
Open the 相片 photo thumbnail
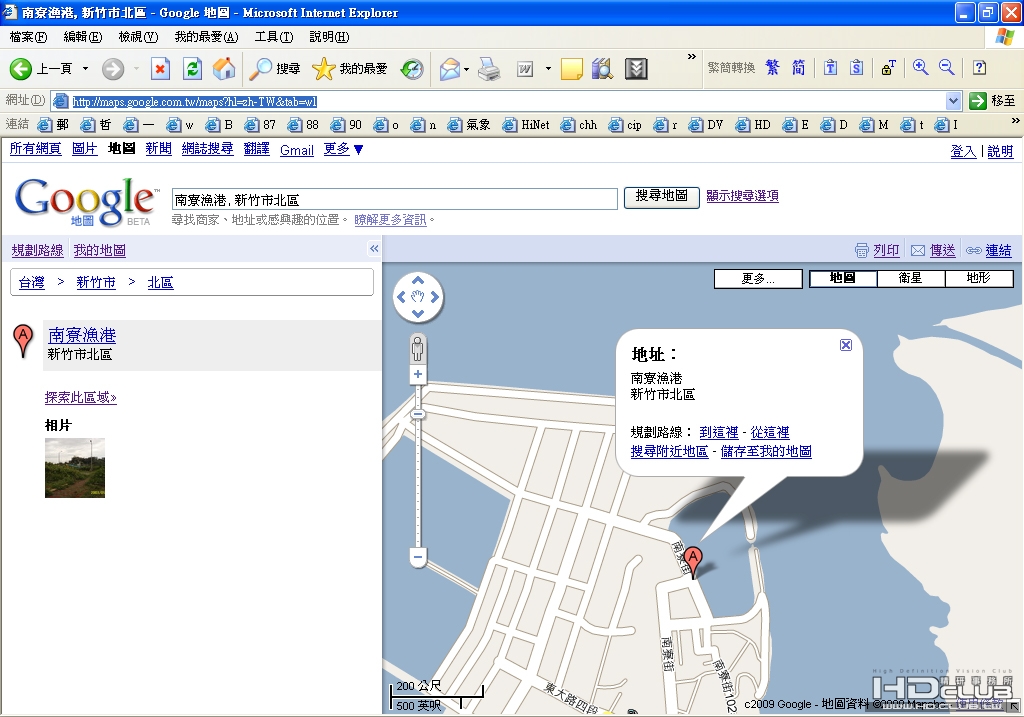75,468
